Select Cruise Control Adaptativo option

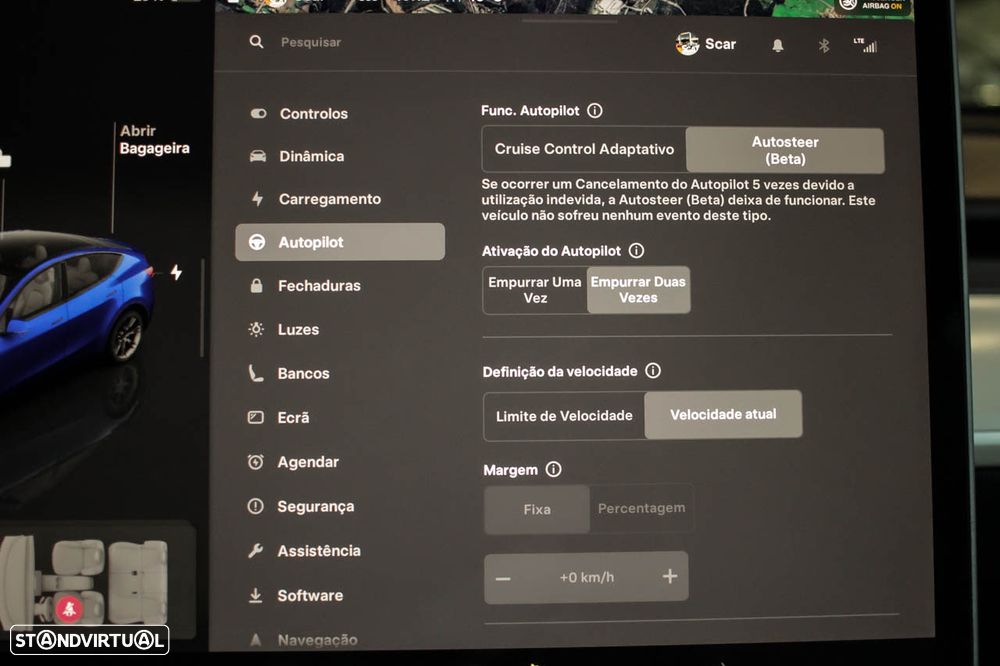pos(584,149)
